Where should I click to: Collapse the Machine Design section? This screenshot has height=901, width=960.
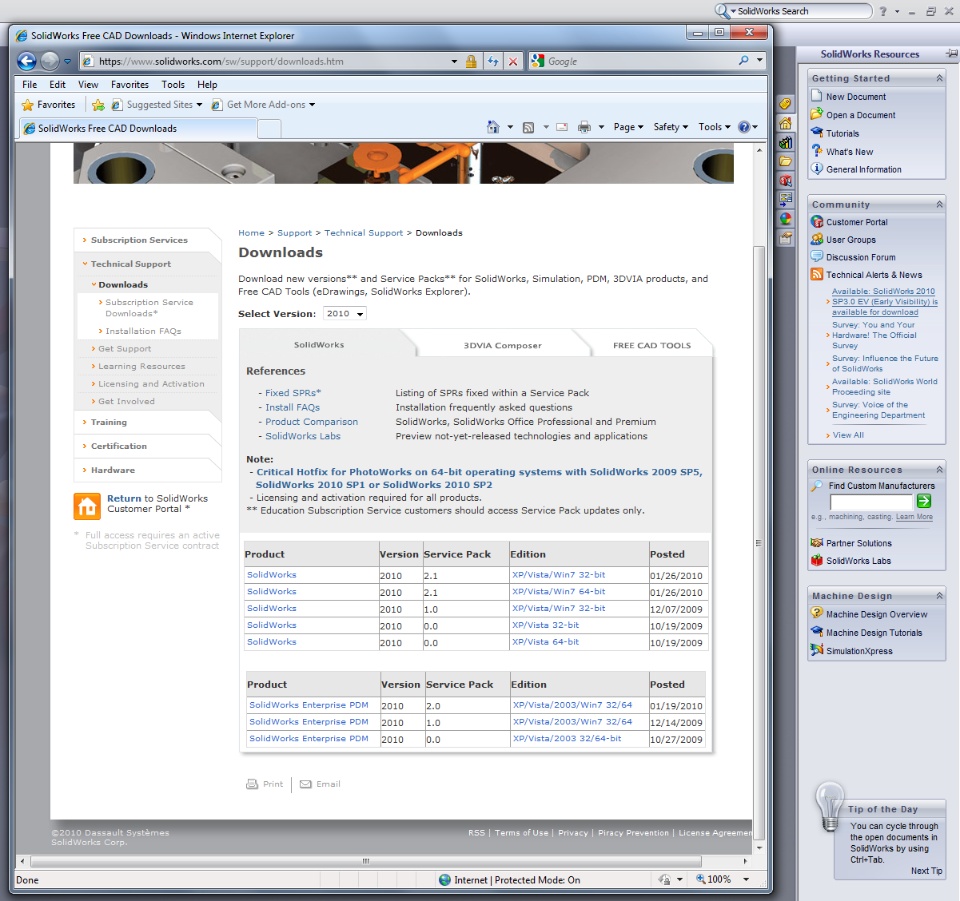(x=939, y=596)
